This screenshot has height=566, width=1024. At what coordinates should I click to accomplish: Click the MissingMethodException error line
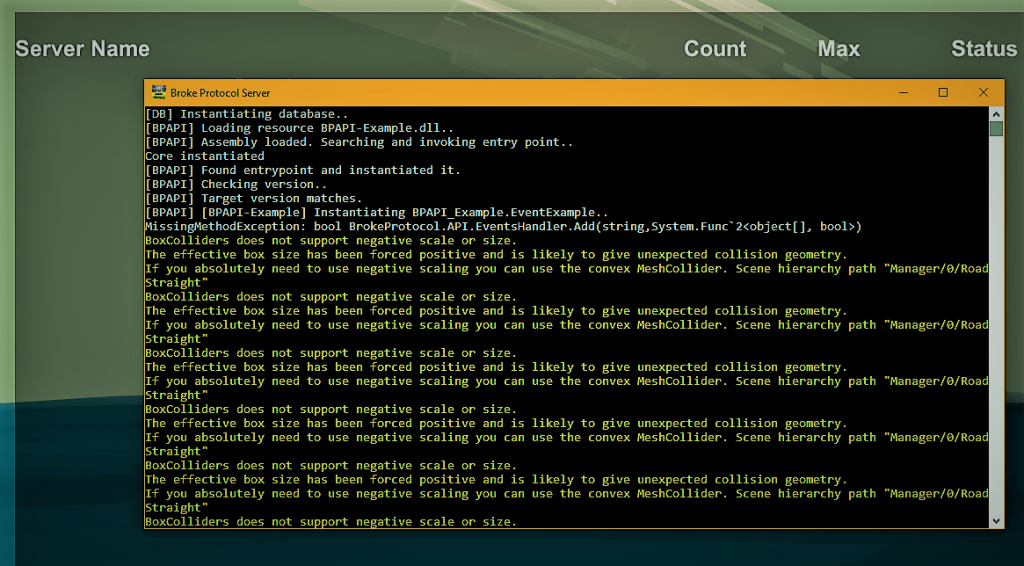click(504, 227)
